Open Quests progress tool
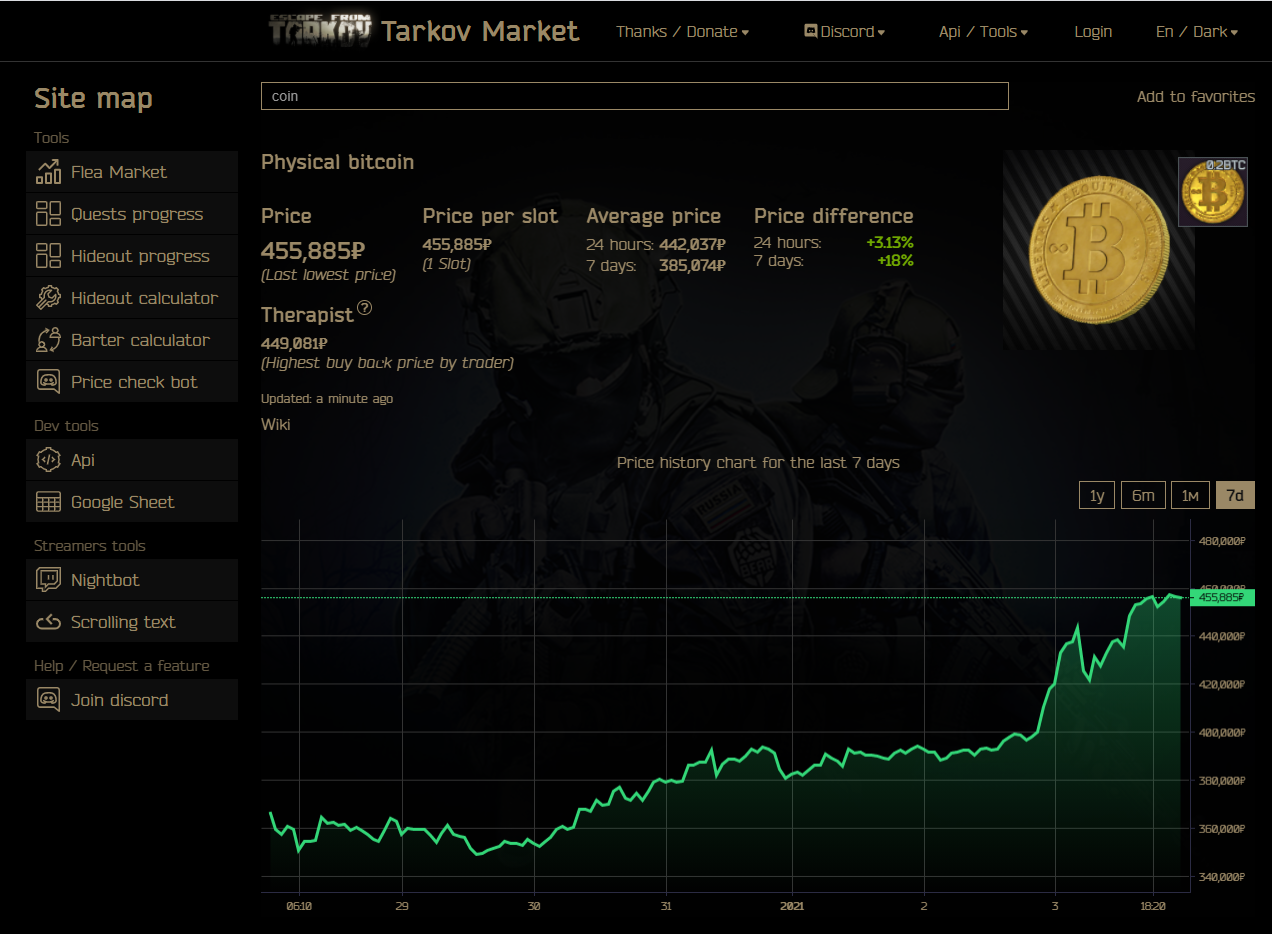The height and width of the screenshot is (934, 1272). click(x=132, y=214)
